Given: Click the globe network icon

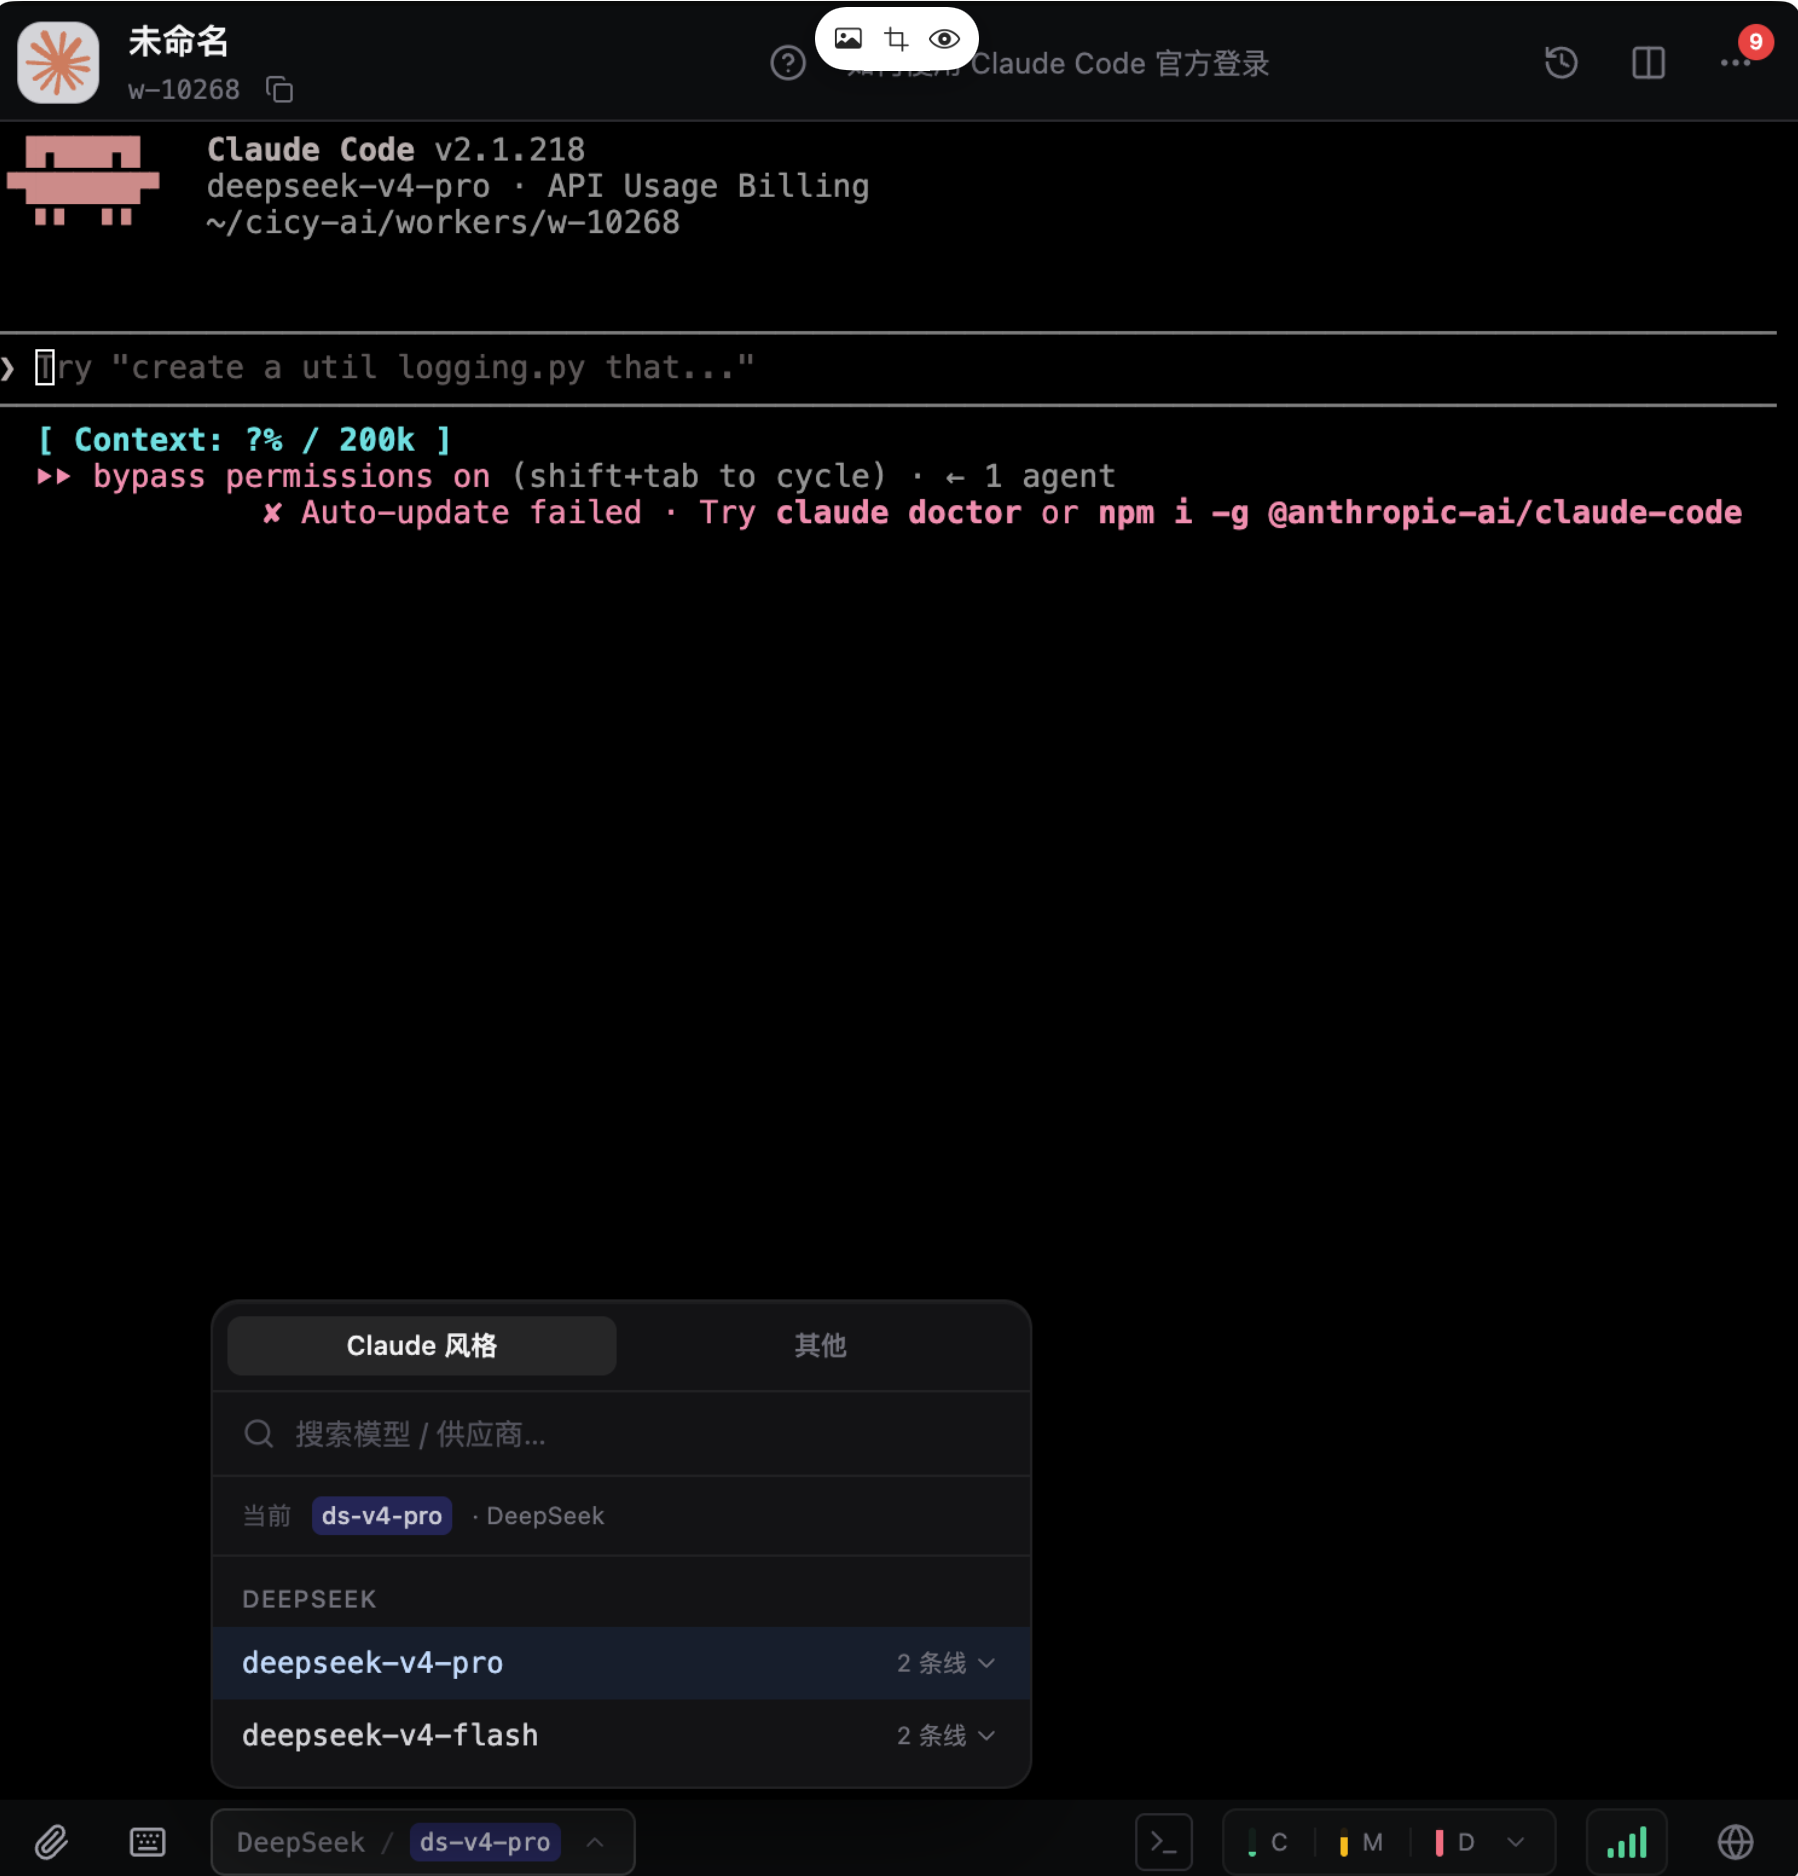Looking at the screenshot, I should (x=1735, y=1841).
